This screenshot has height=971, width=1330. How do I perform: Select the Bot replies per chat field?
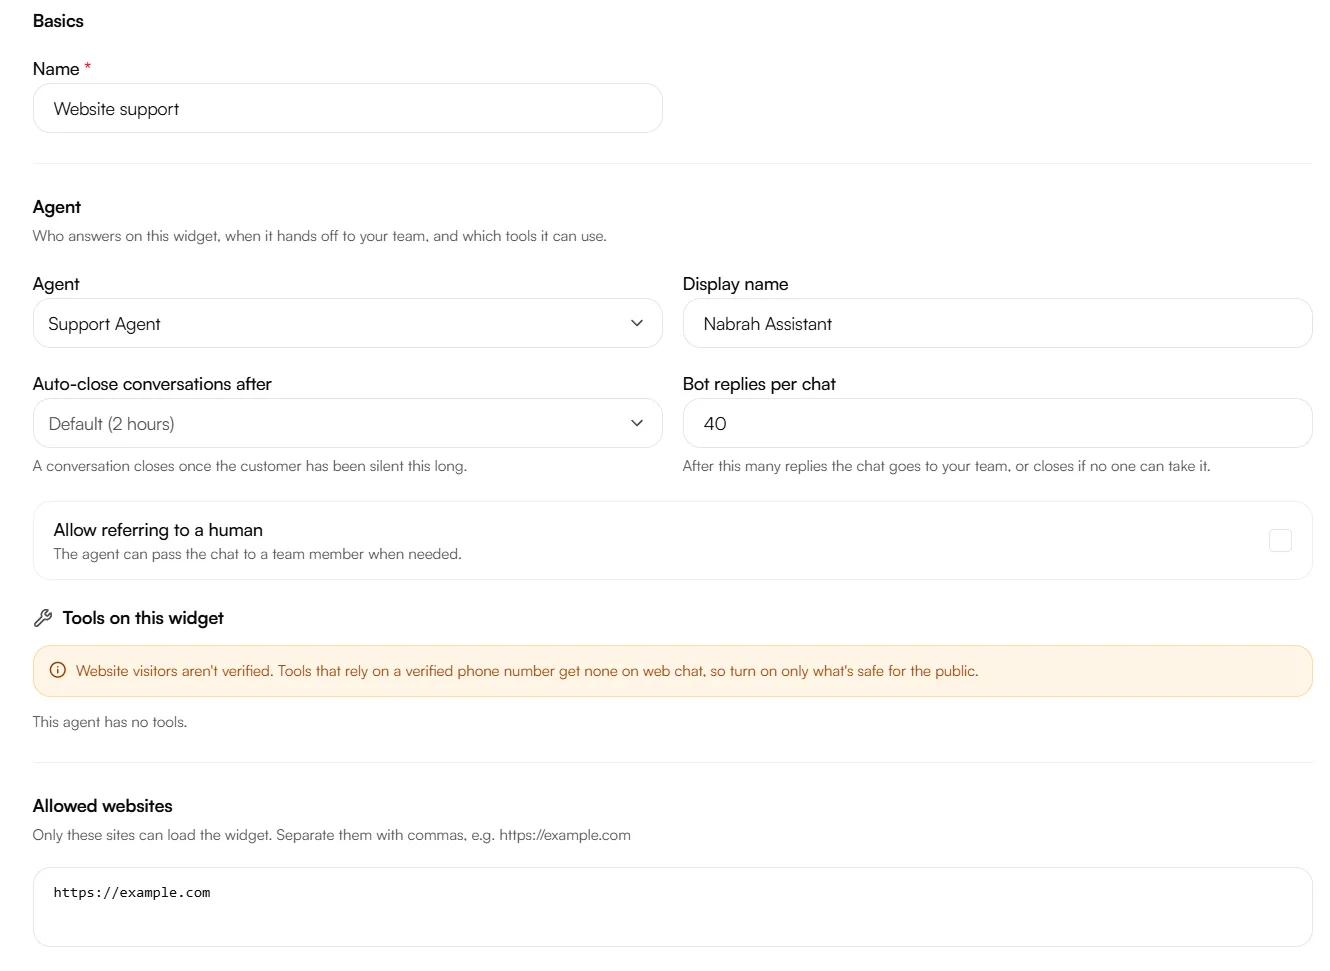point(997,424)
